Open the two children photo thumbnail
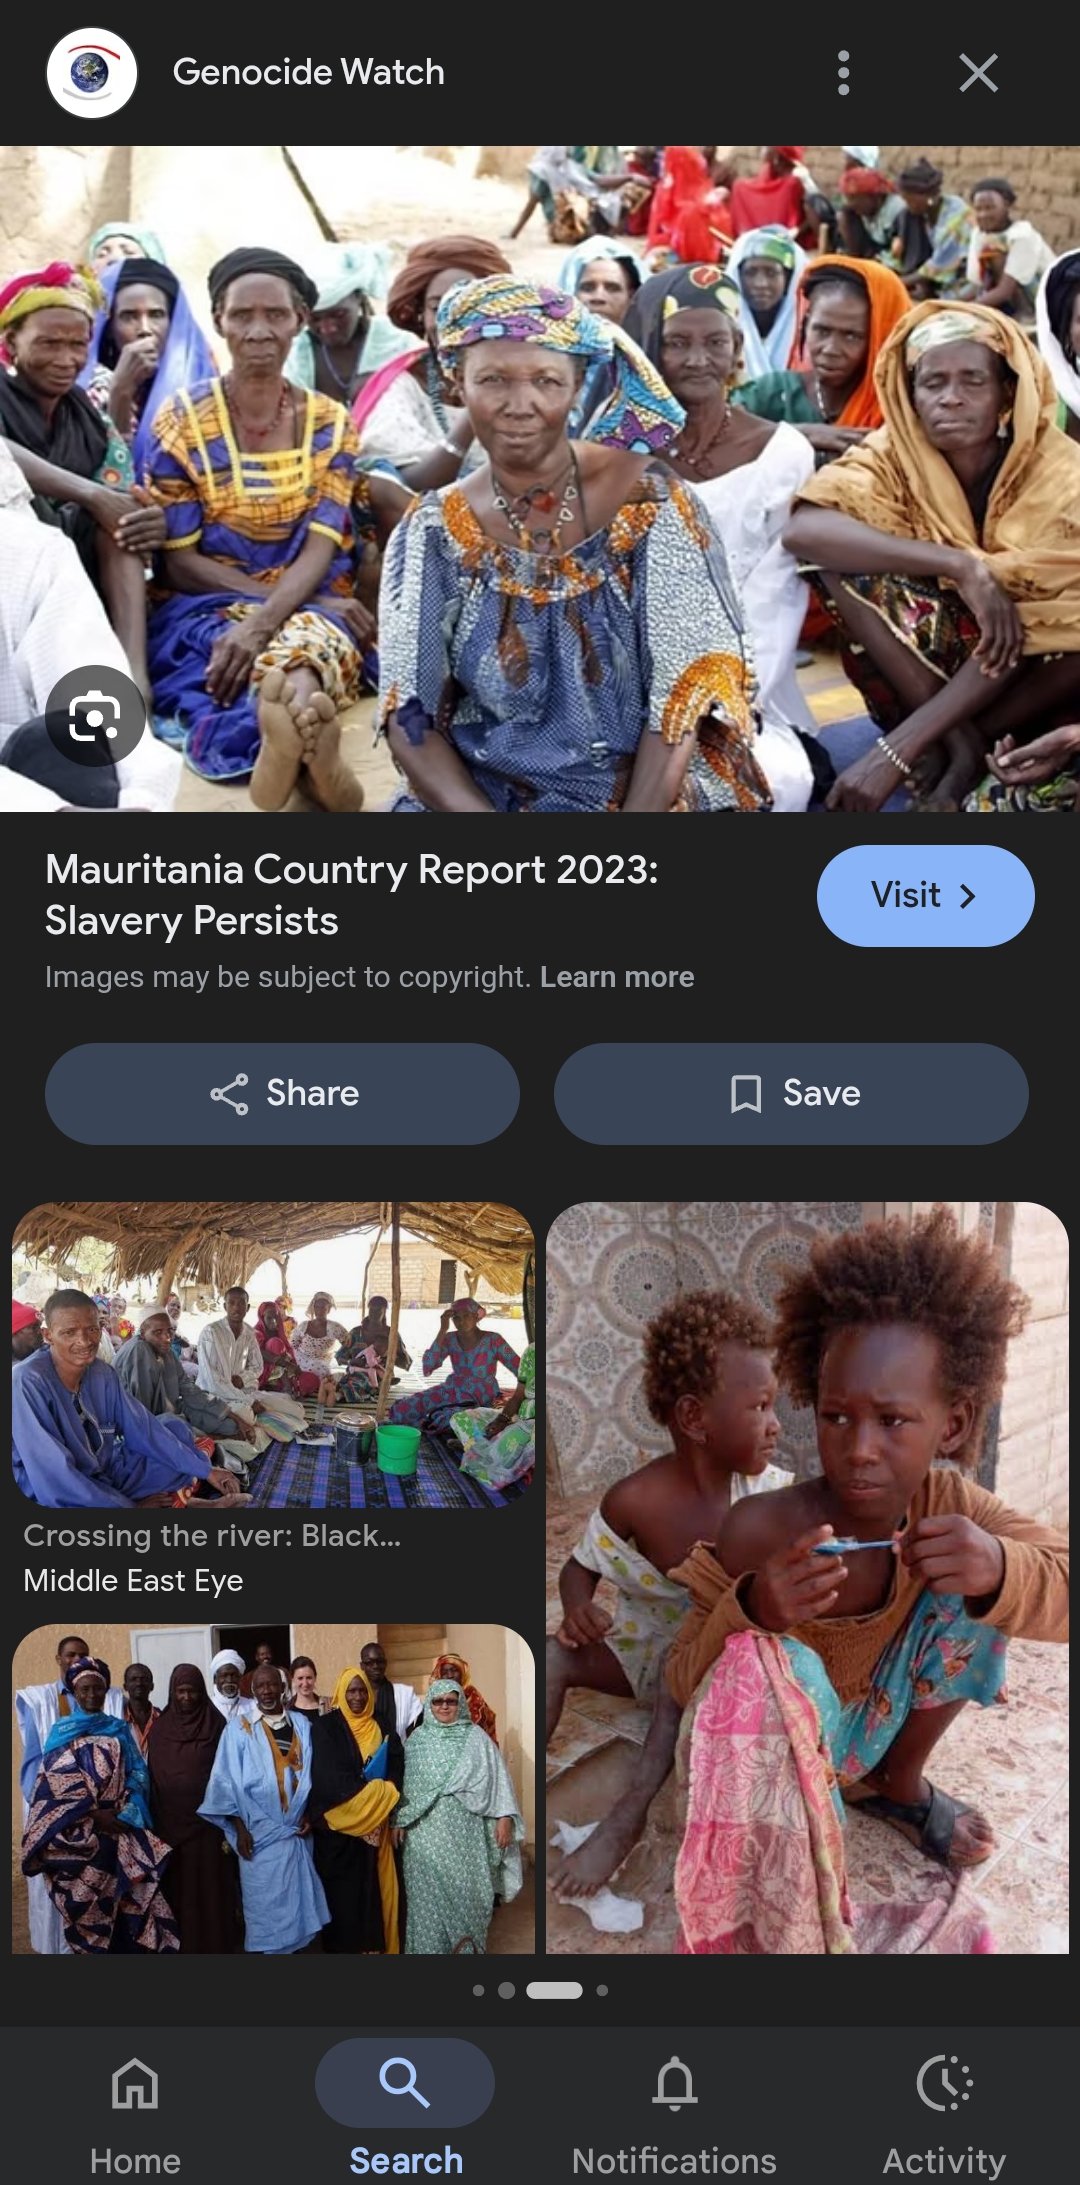Viewport: 1080px width, 2185px height. (807, 1577)
